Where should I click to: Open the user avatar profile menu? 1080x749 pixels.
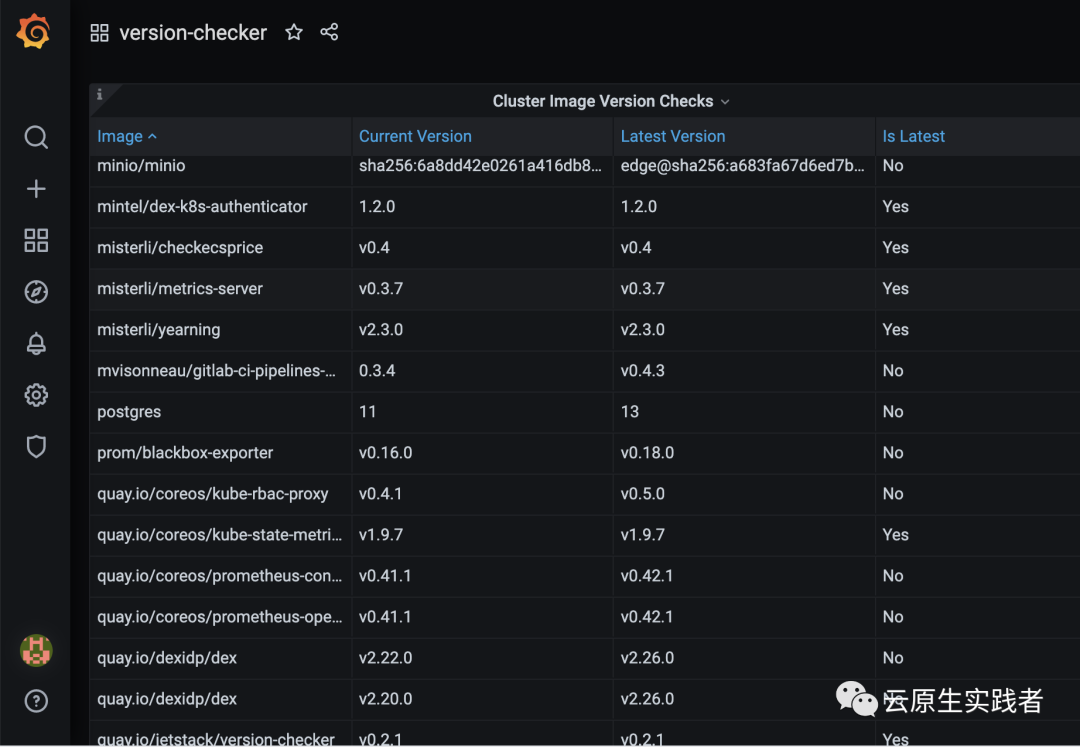36,650
